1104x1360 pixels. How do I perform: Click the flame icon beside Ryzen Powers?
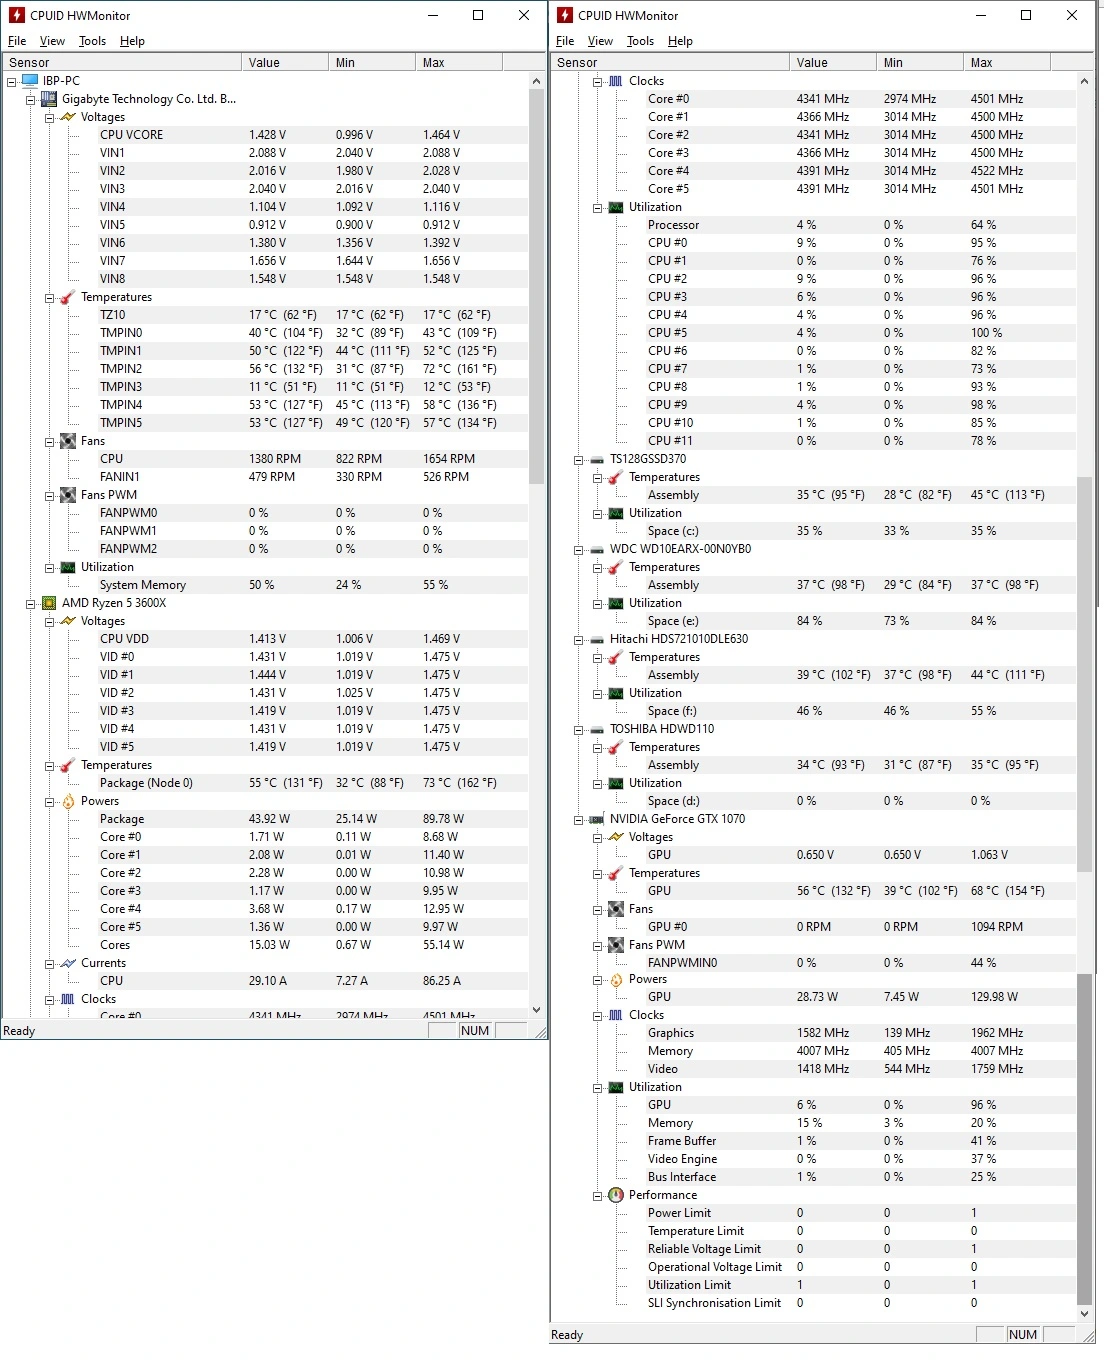pyautogui.click(x=68, y=801)
